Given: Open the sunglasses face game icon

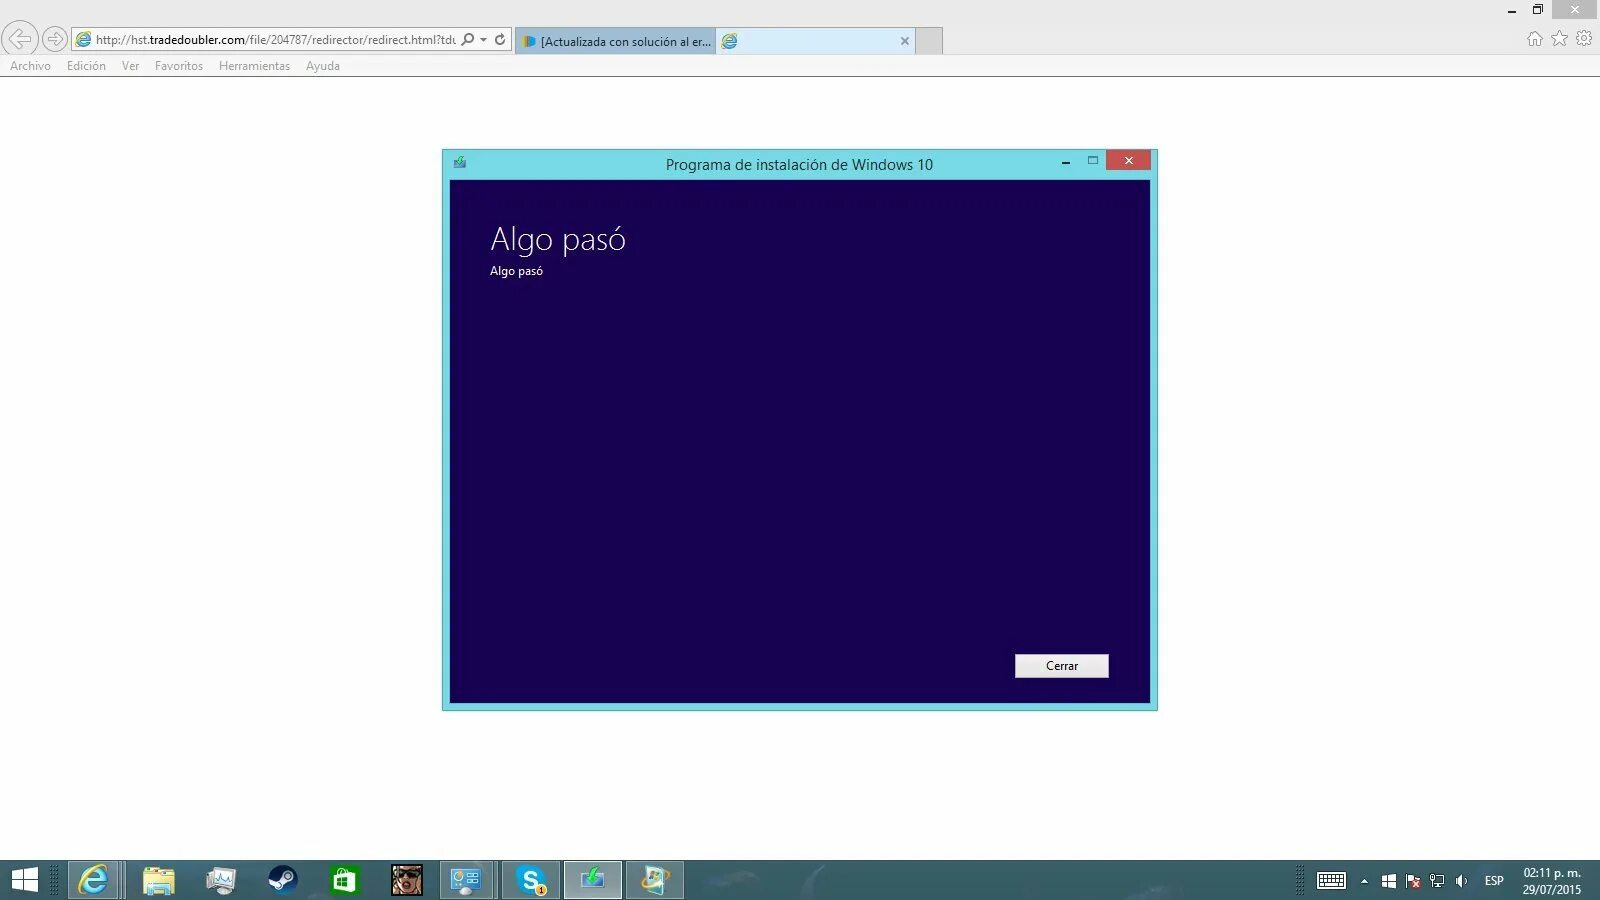Looking at the screenshot, I should tap(406, 880).
